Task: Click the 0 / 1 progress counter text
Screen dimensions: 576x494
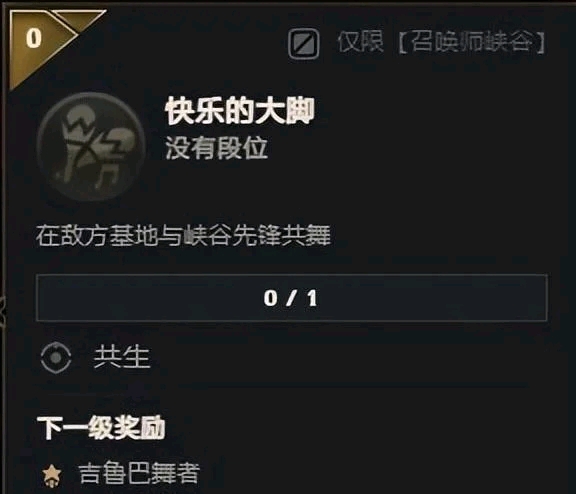Action: 290,298
